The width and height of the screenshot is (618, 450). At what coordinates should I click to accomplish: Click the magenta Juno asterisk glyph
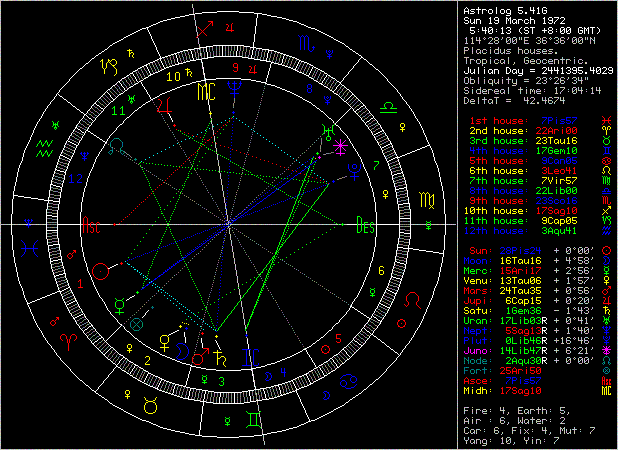[340, 147]
